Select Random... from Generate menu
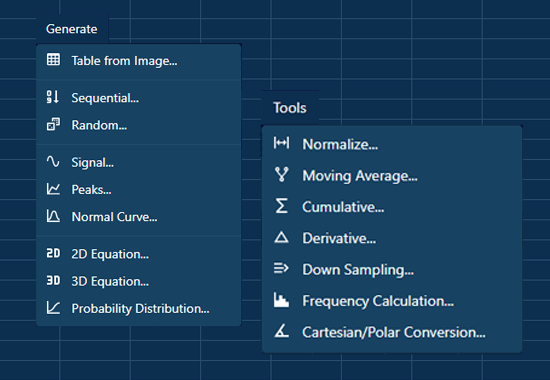The image size is (550, 380). pyautogui.click(x=139, y=125)
